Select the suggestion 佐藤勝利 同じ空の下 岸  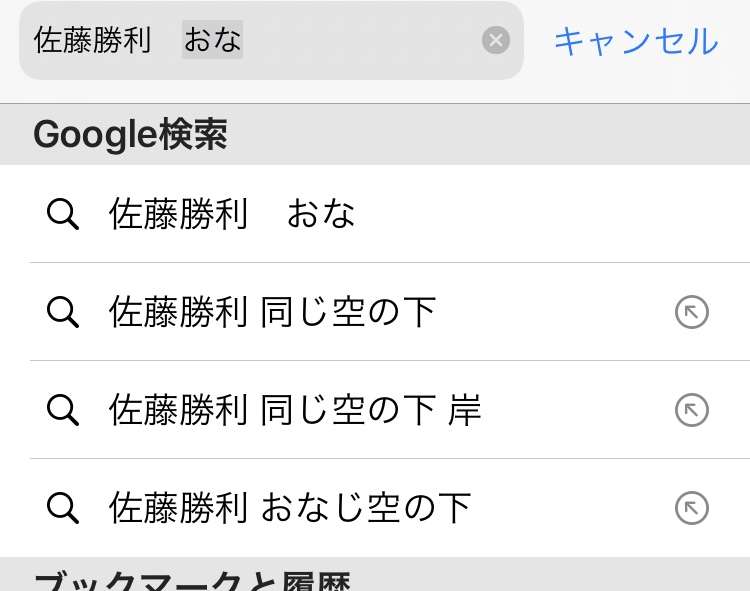click(375, 410)
